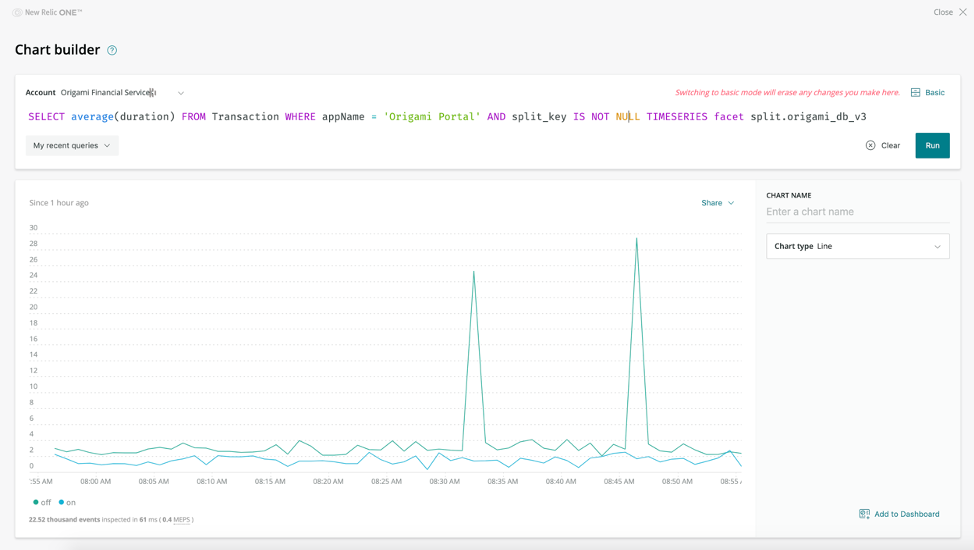The image size is (974, 550).
Task: Click the CHART NAME label
Action: [788, 195]
